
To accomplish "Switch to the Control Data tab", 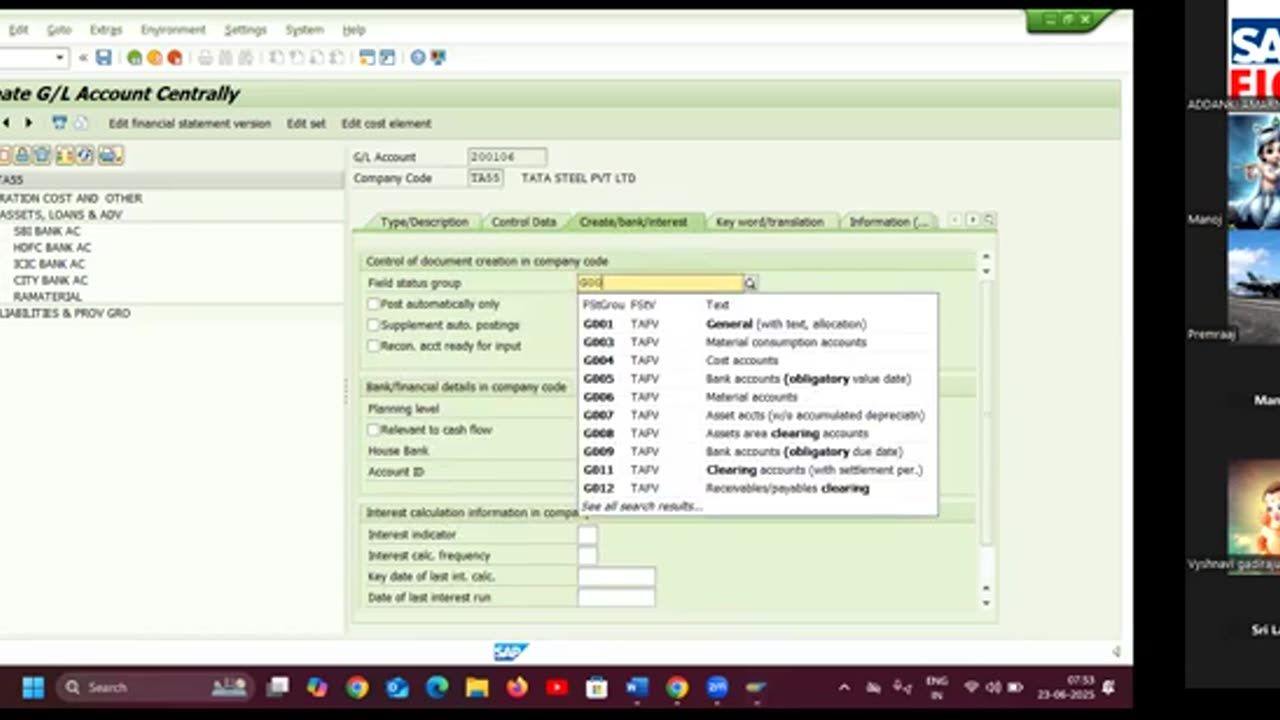I will click(523, 222).
